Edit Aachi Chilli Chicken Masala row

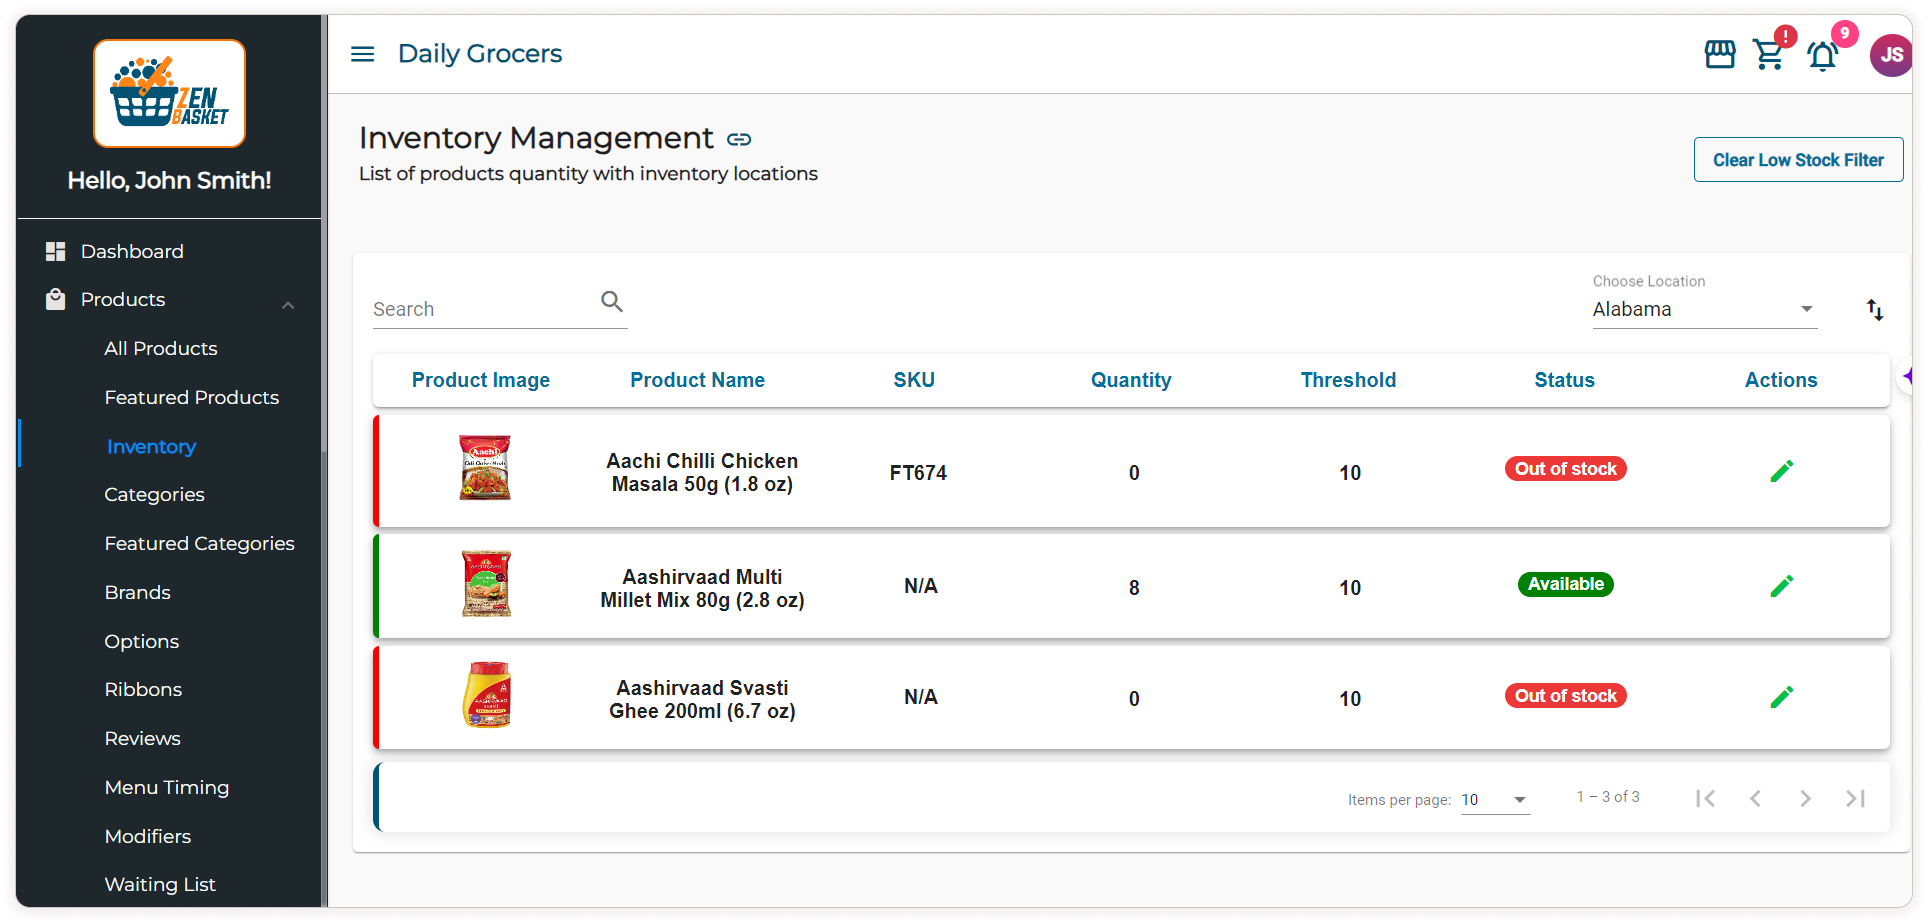coord(1781,471)
